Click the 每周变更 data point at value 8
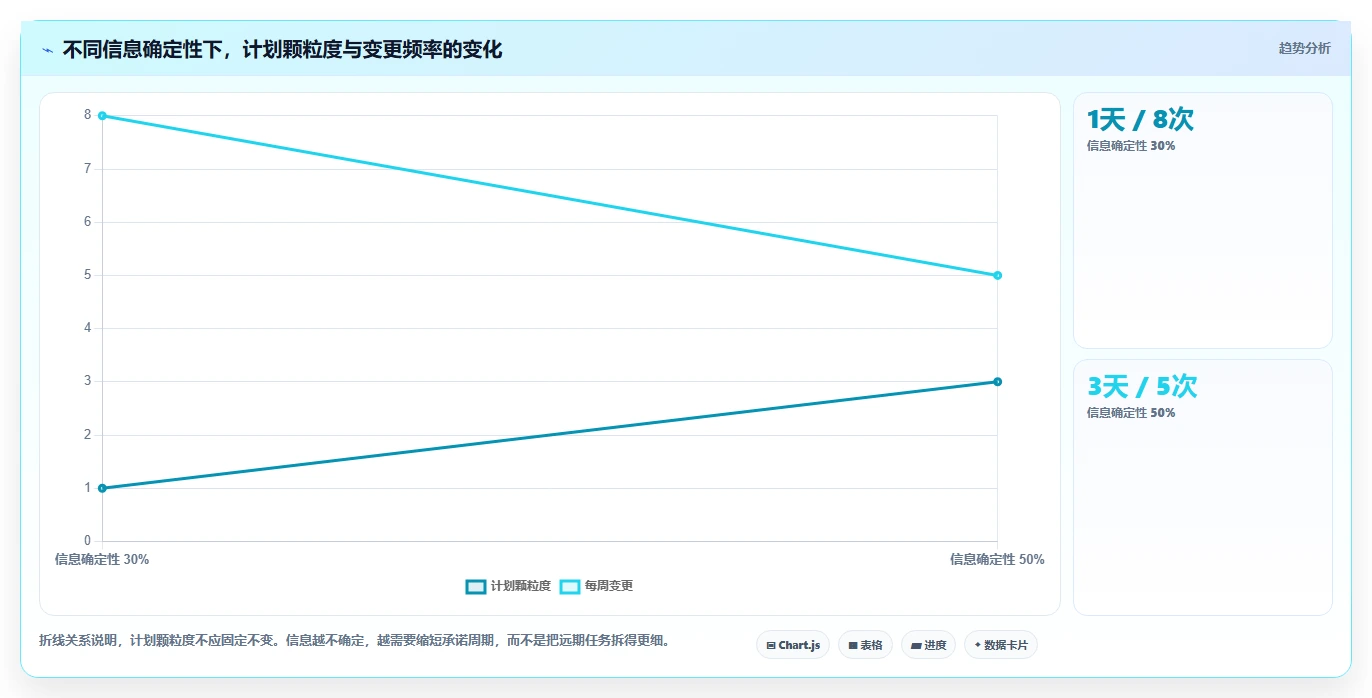The image size is (1372, 698). [x=102, y=116]
